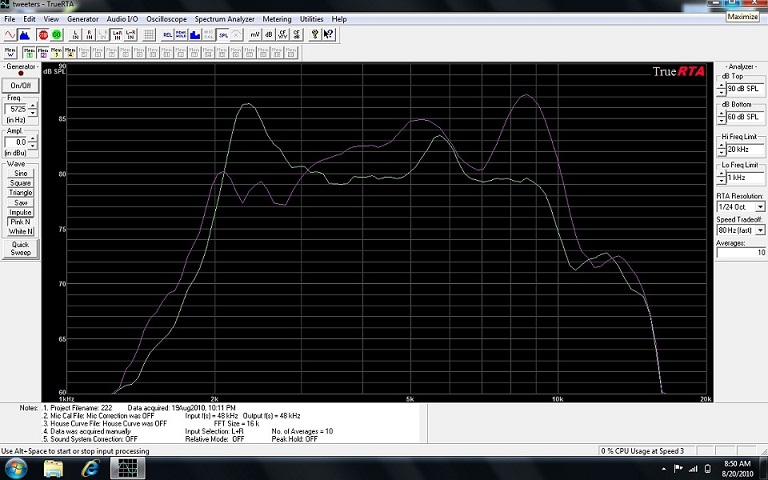Open the help lightbulb toolbar icon
The height and width of the screenshot is (480, 768).
click(x=314, y=34)
